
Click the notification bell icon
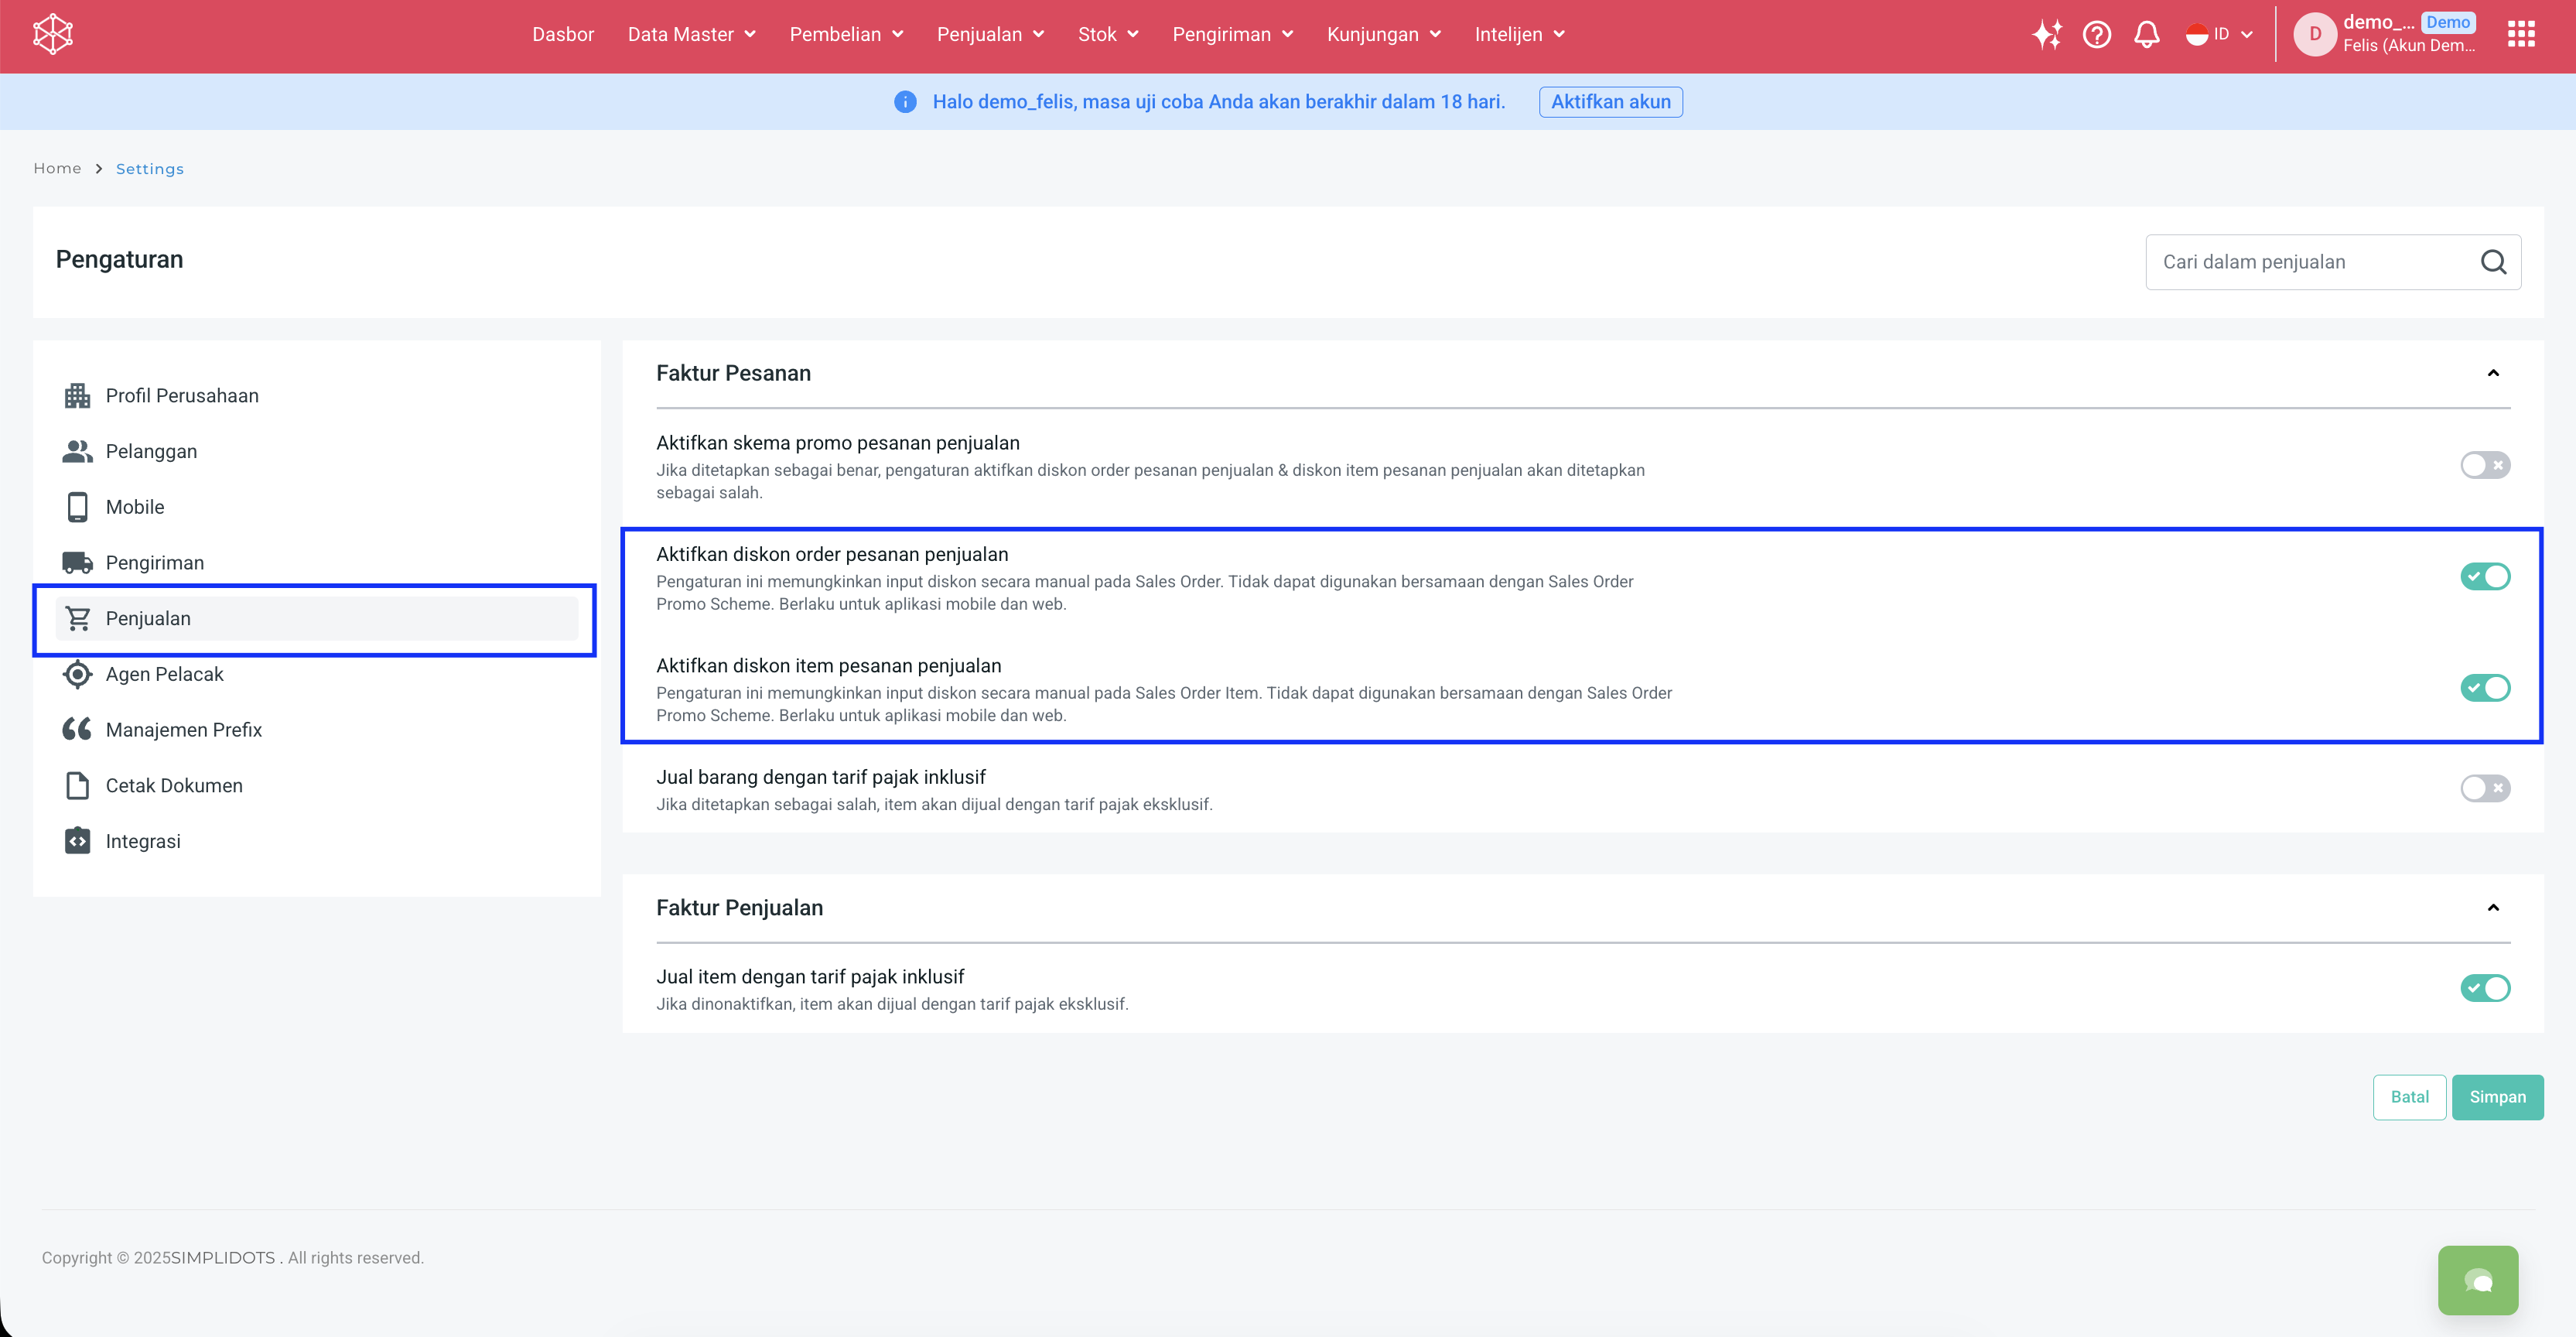click(x=2146, y=35)
